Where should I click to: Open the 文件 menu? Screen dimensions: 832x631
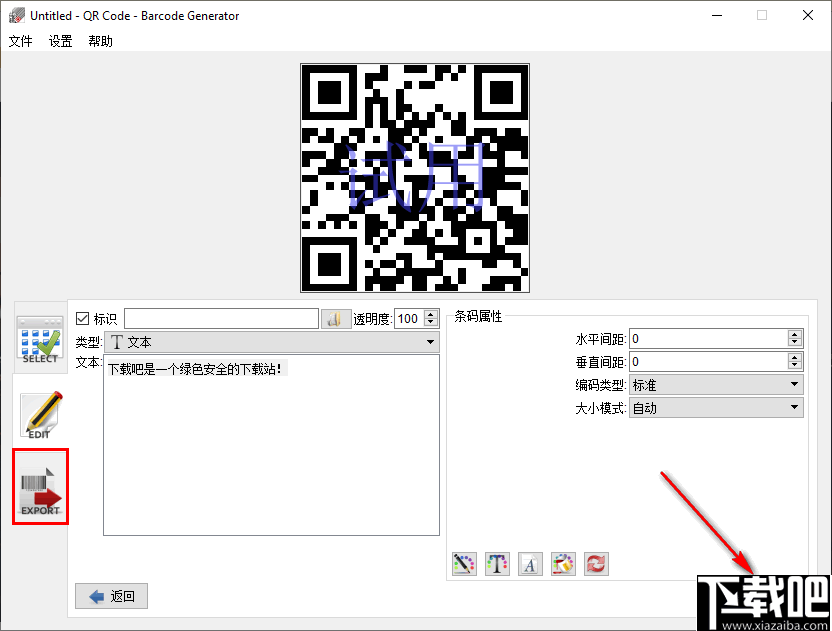[x=21, y=41]
